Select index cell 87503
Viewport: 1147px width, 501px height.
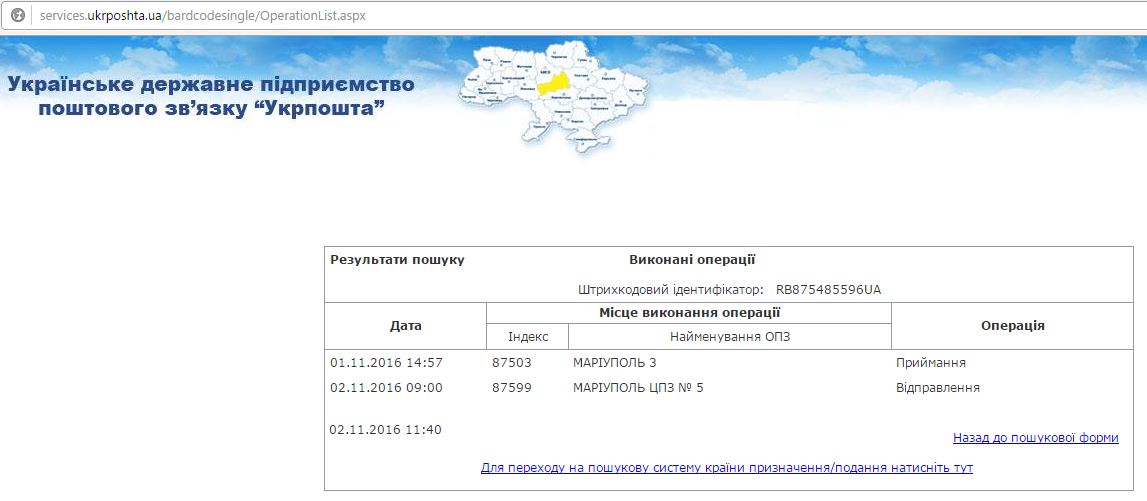coord(512,362)
